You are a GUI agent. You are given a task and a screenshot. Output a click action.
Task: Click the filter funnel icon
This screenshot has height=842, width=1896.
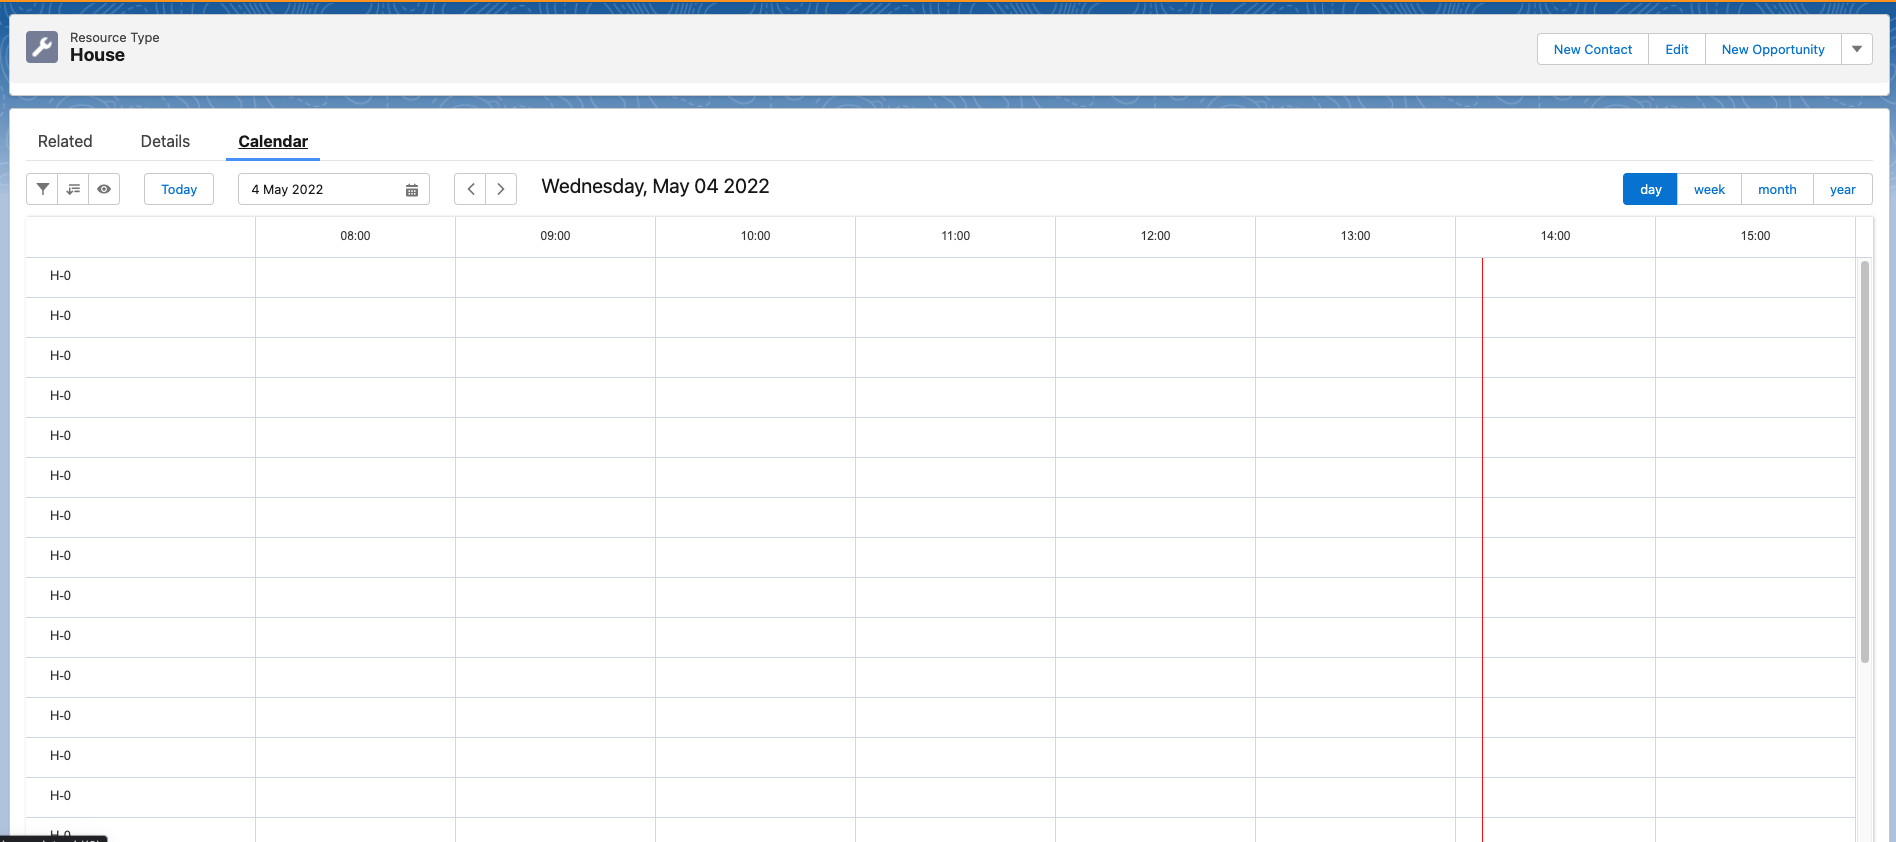[x=42, y=189]
